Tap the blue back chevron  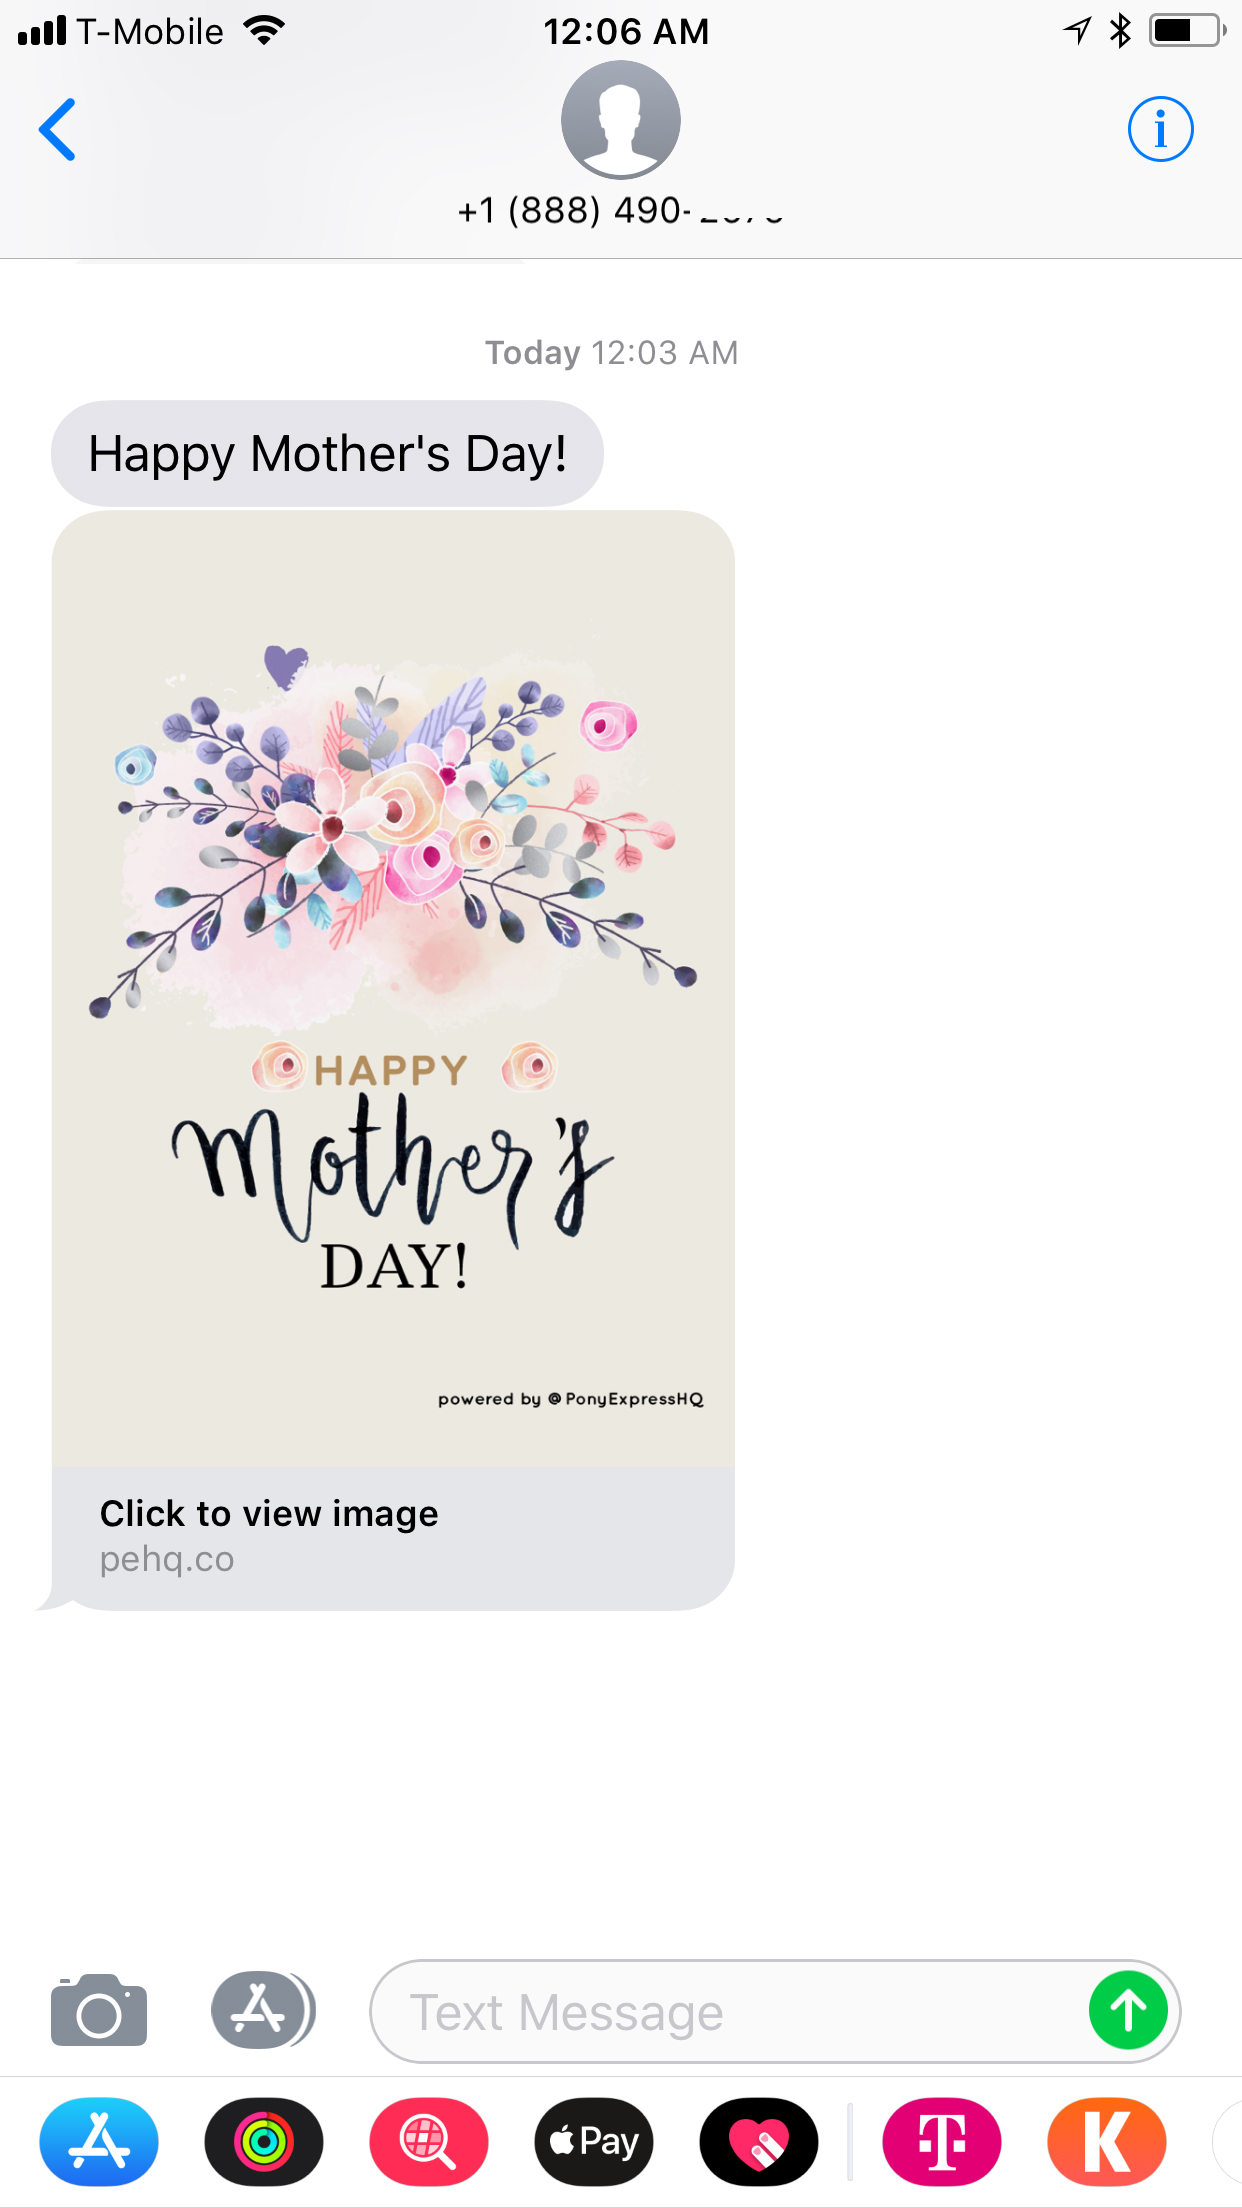(x=58, y=130)
